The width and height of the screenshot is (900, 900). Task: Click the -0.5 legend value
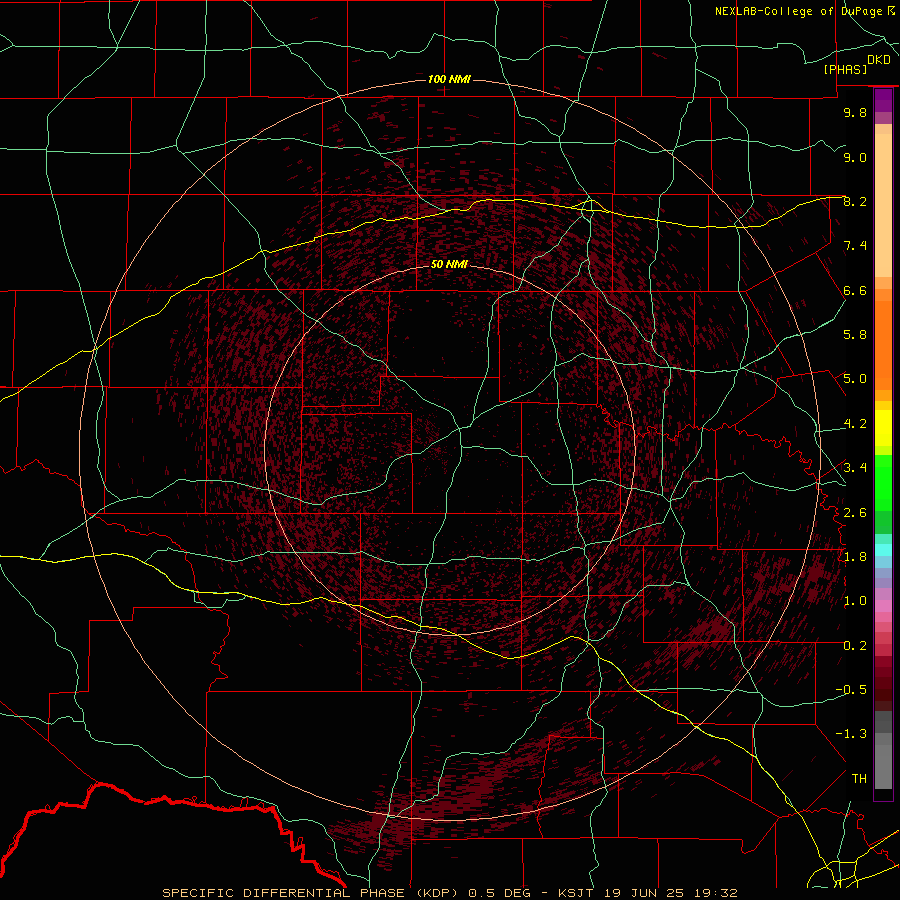click(x=851, y=690)
